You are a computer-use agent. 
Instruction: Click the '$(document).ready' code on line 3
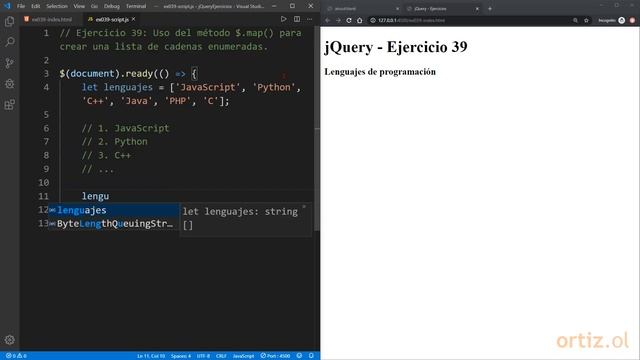click(x=106, y=74)
